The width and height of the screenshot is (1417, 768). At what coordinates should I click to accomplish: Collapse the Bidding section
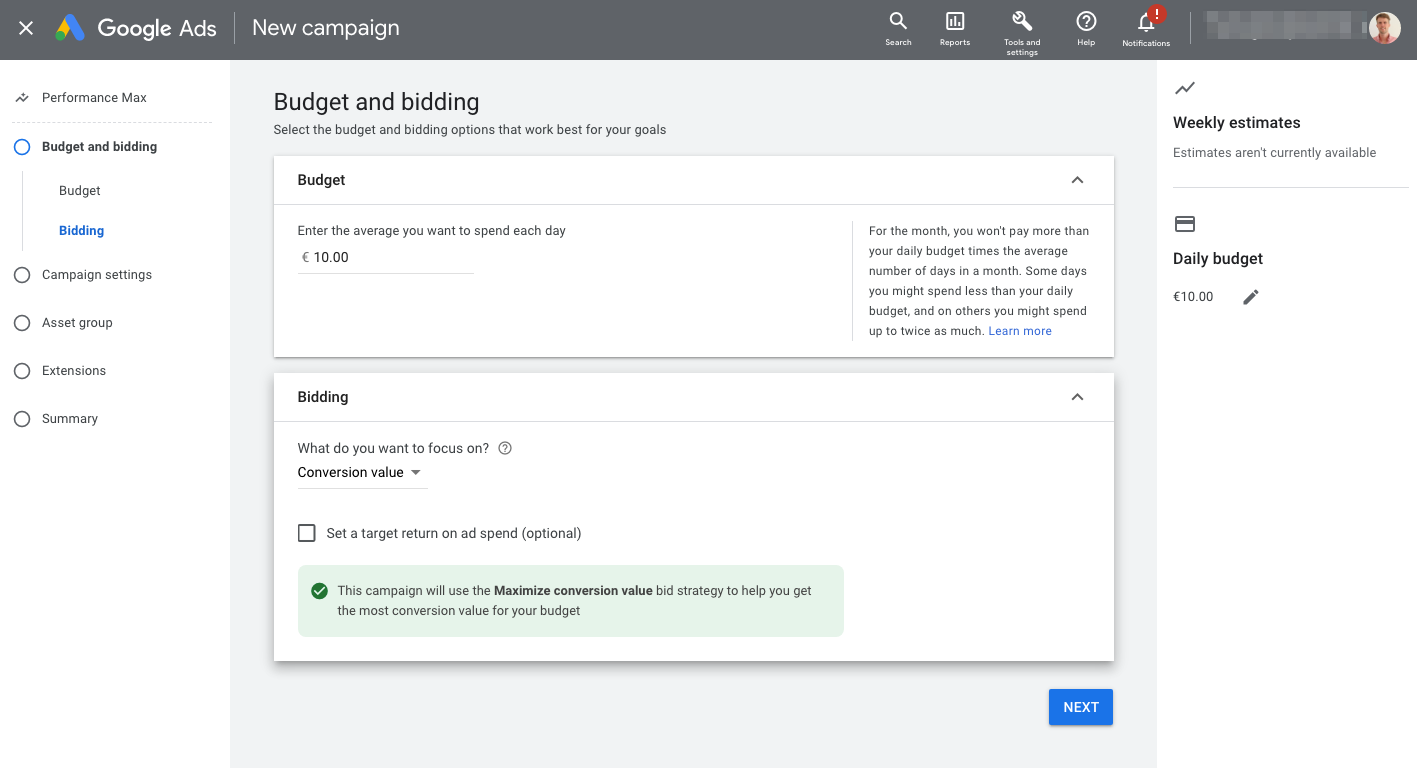[x=1077, y=397]
